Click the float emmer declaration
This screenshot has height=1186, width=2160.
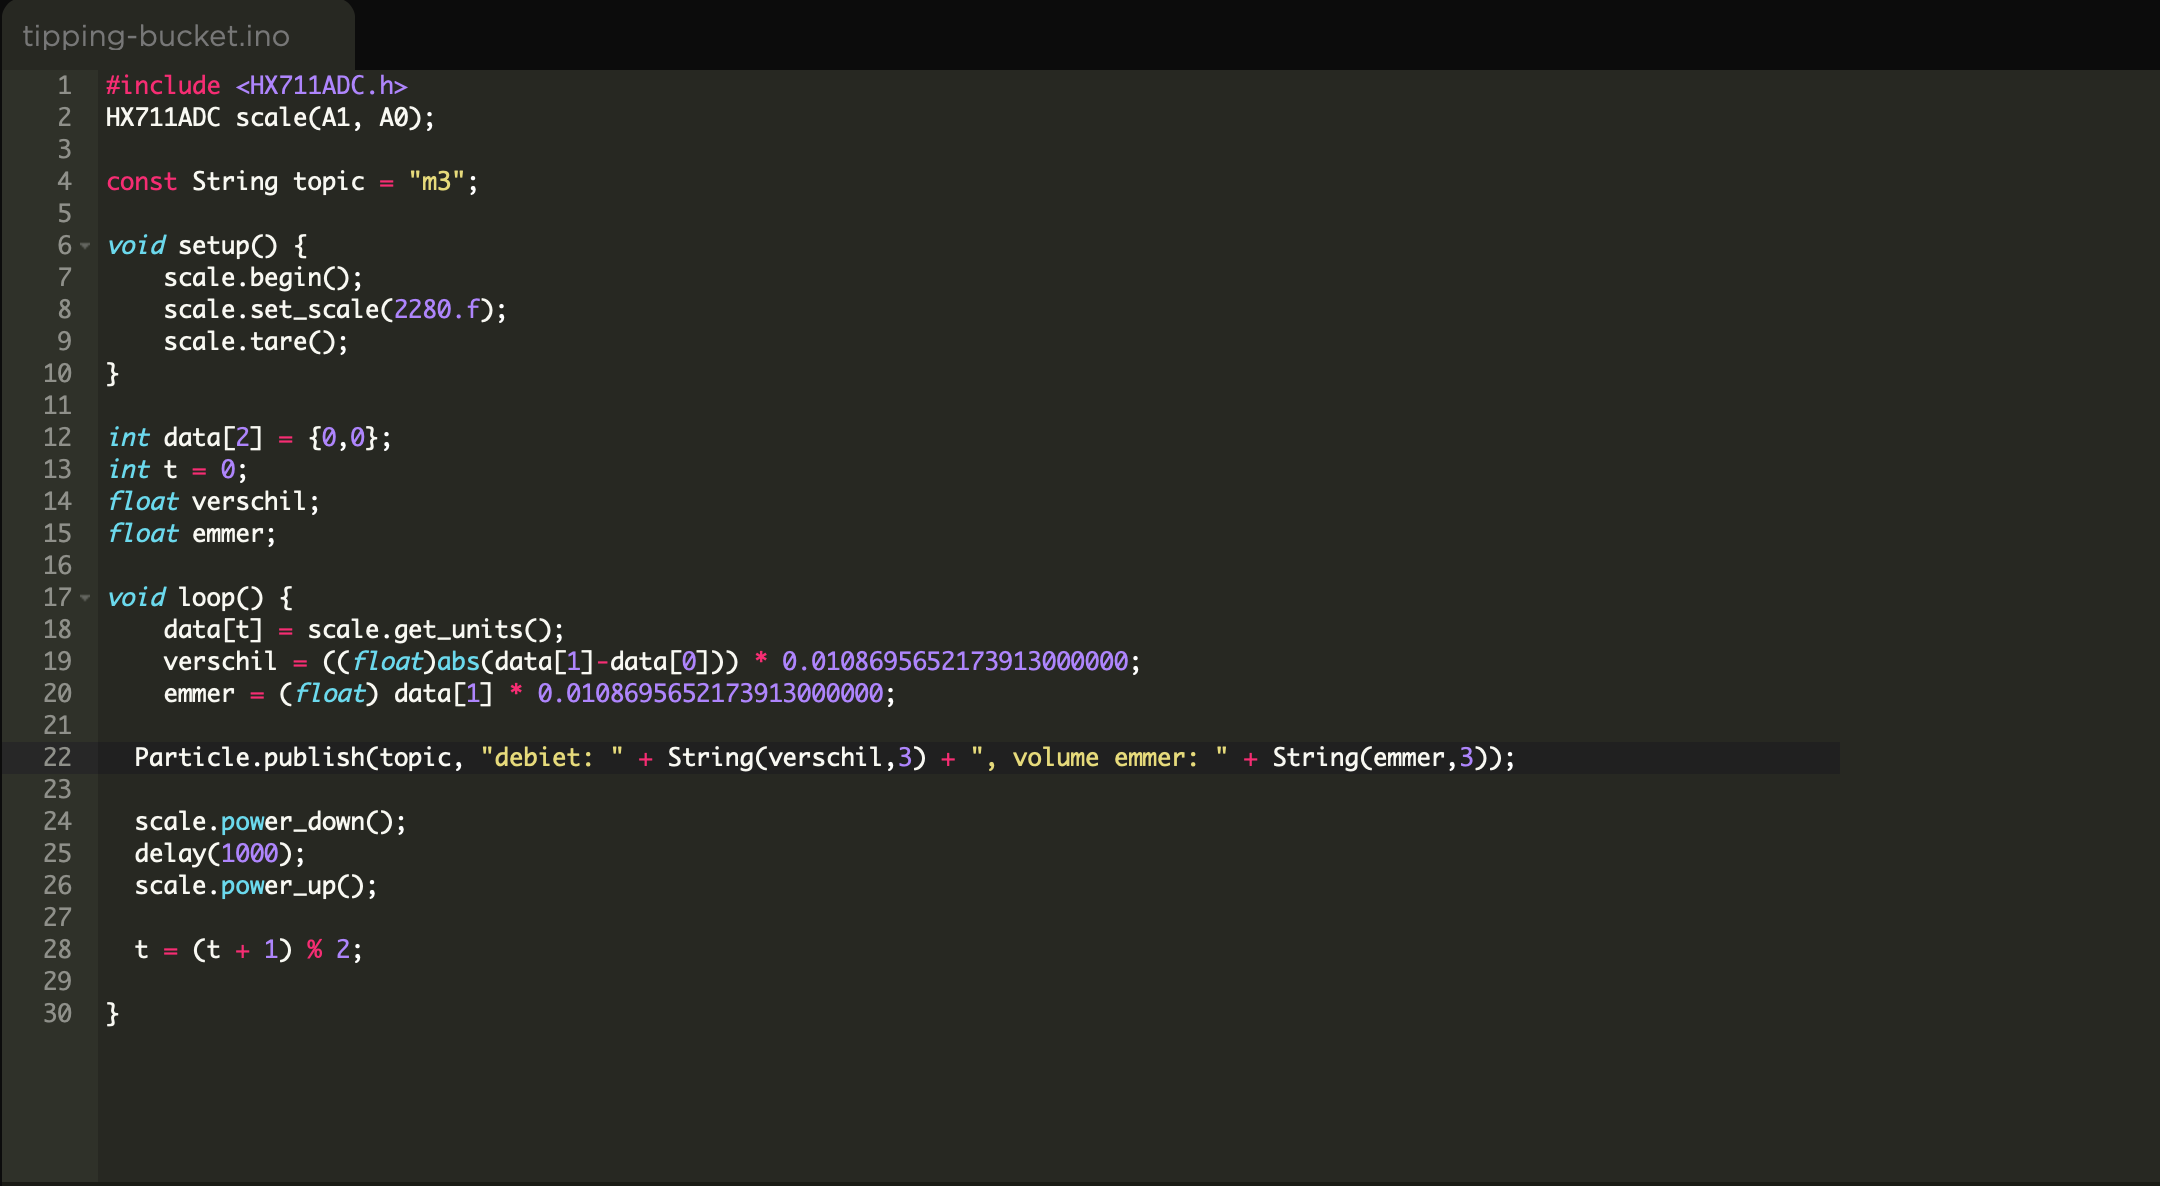click(190, 534)
